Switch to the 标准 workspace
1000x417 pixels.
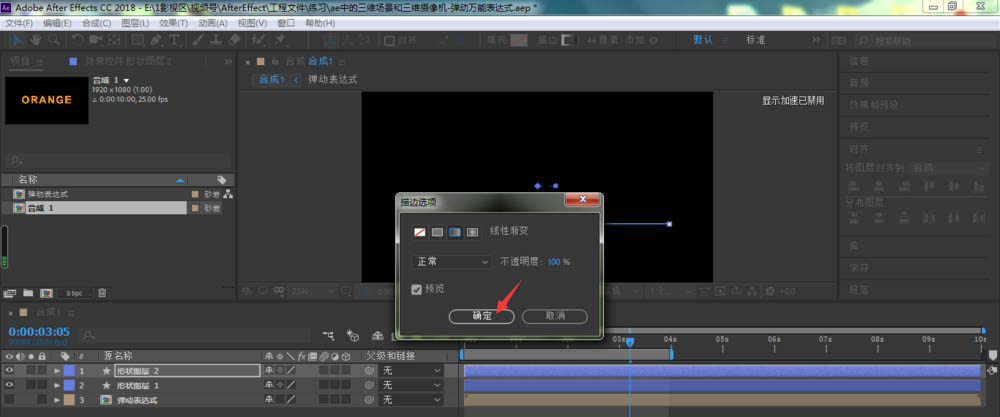pos(756,40)
